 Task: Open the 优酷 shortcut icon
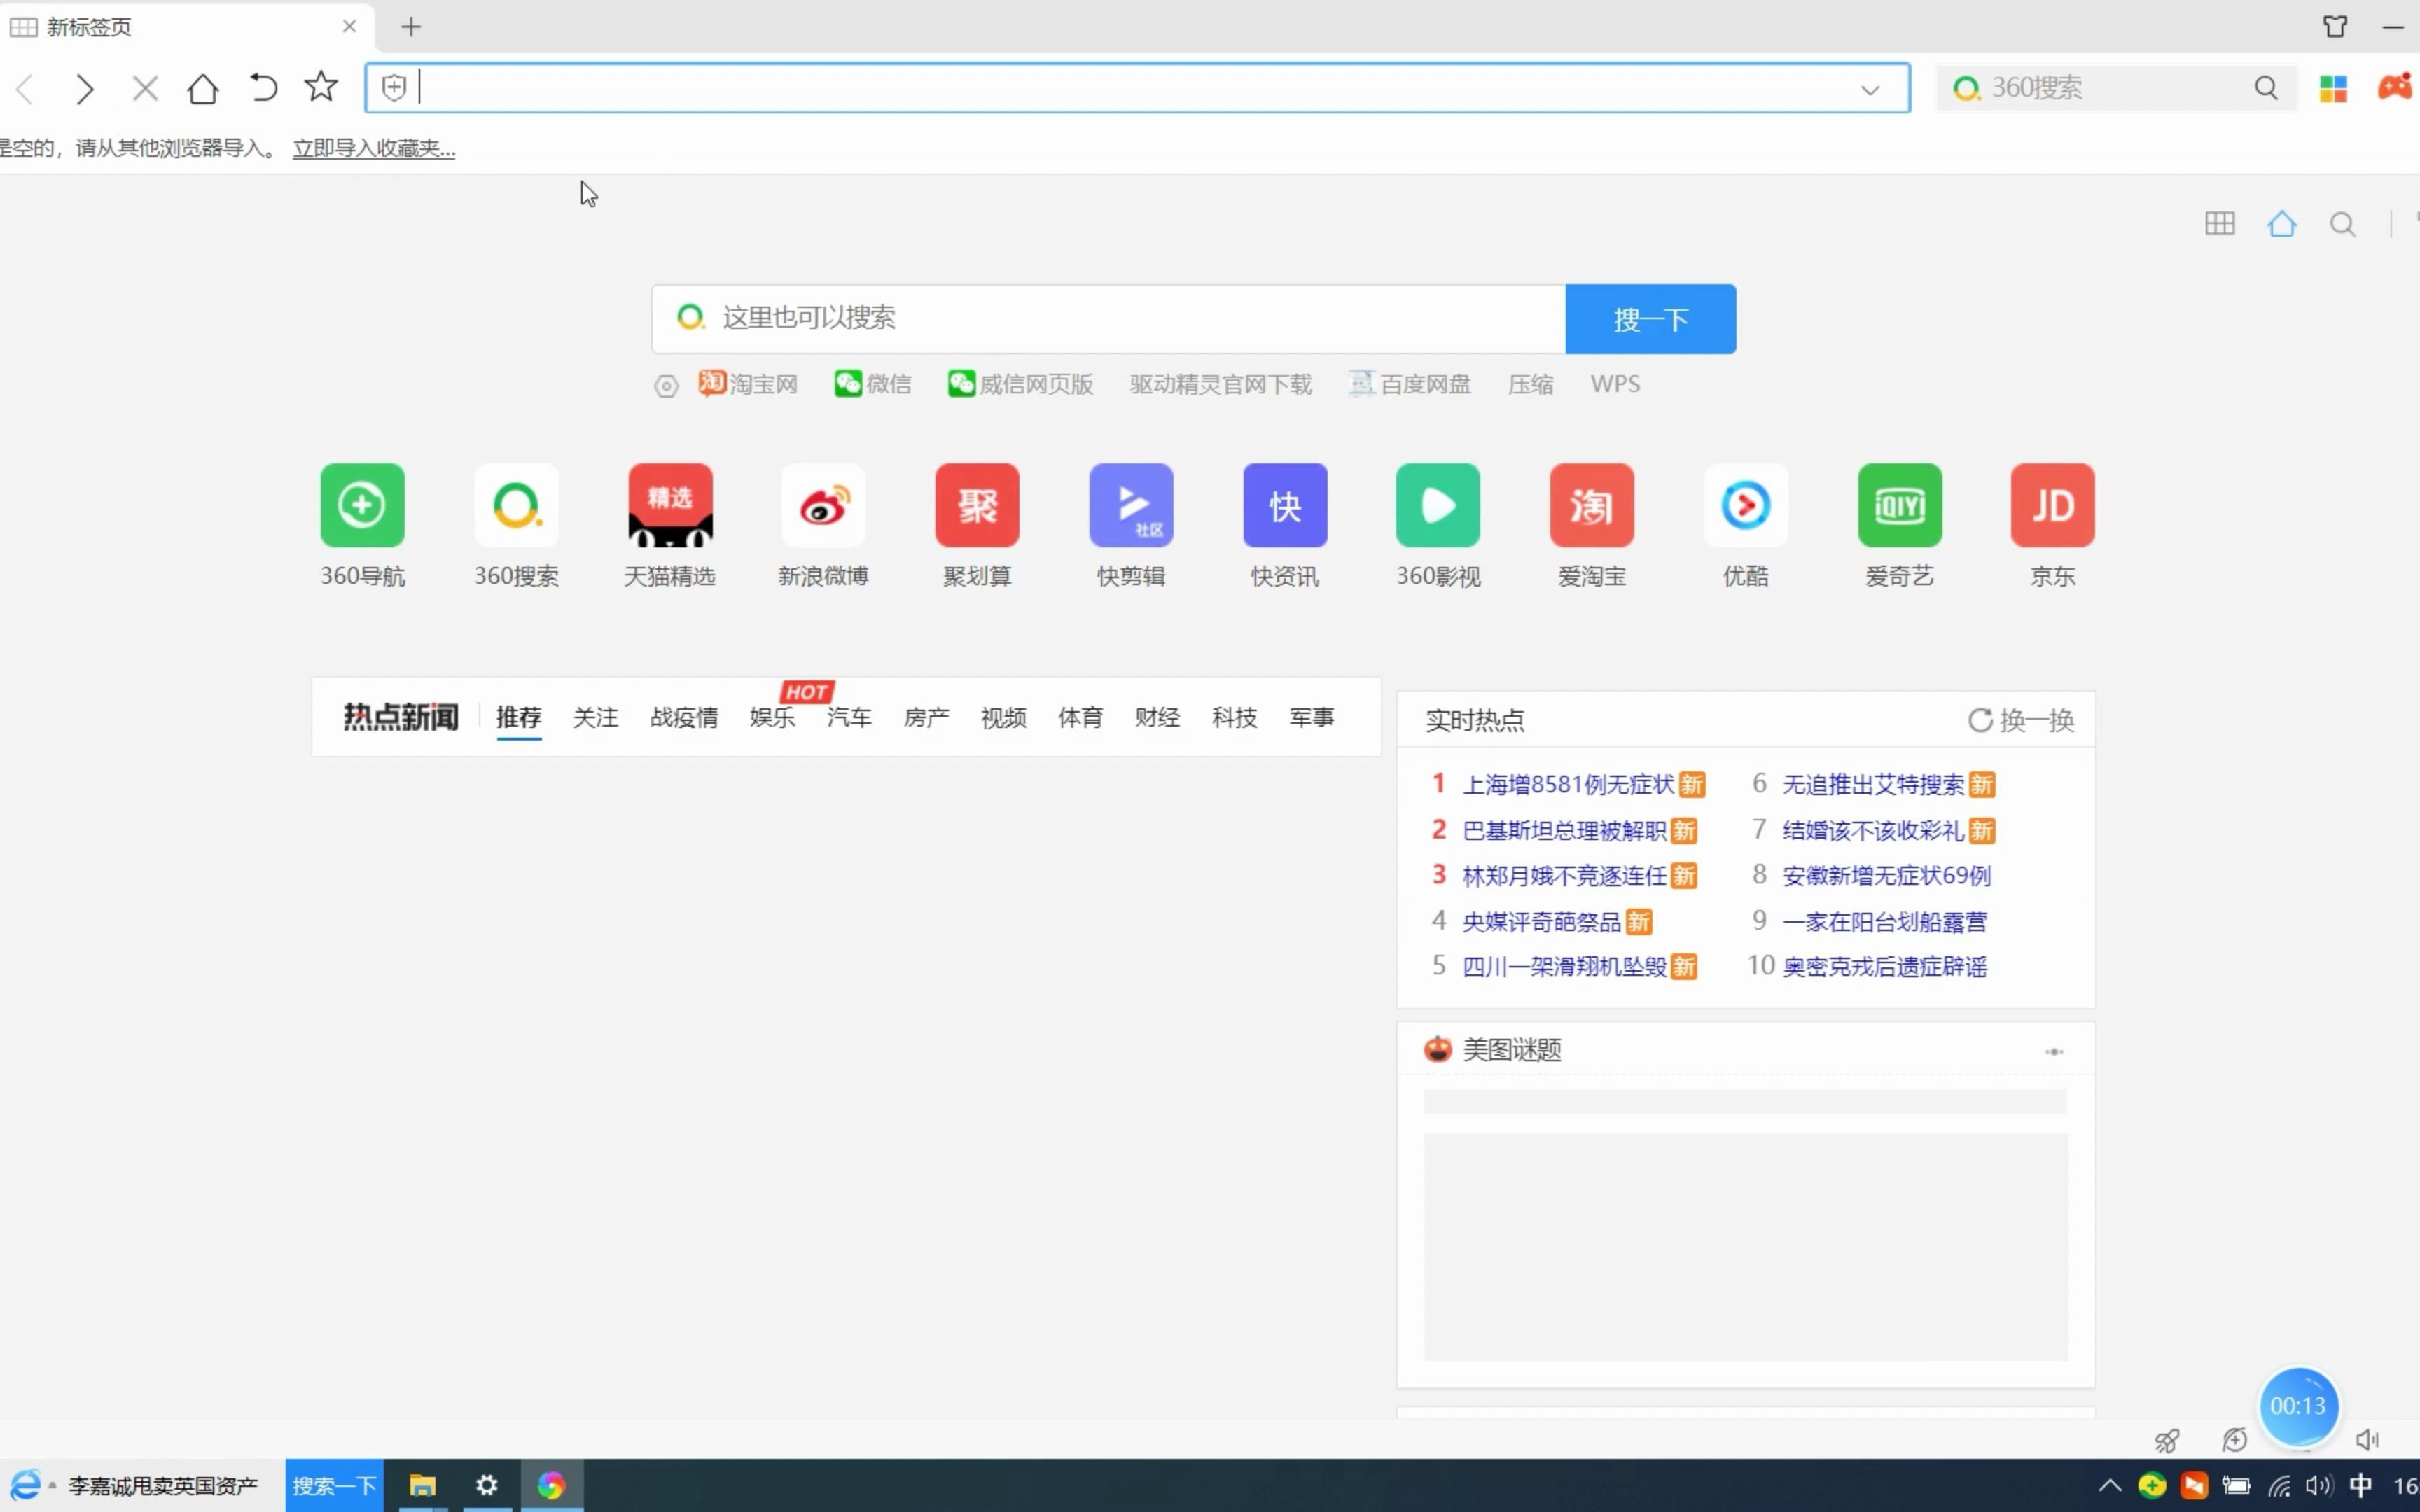[x=1746, y=505]
